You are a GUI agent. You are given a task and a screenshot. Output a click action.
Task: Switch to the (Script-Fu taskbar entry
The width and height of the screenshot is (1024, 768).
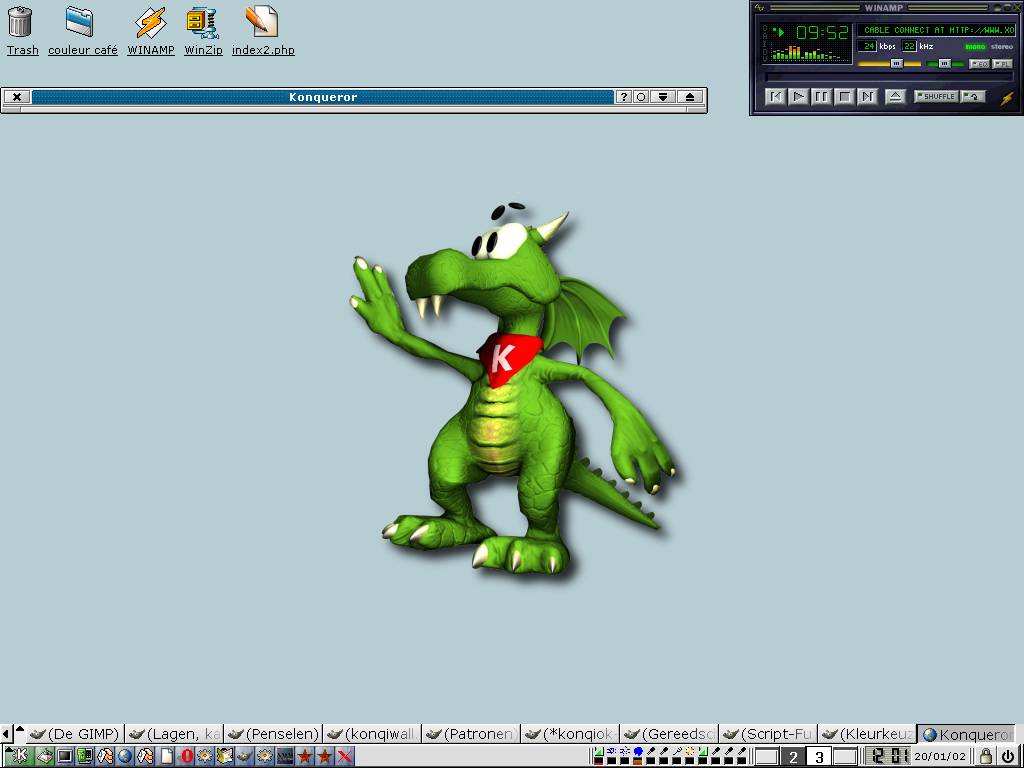(769, 734)
